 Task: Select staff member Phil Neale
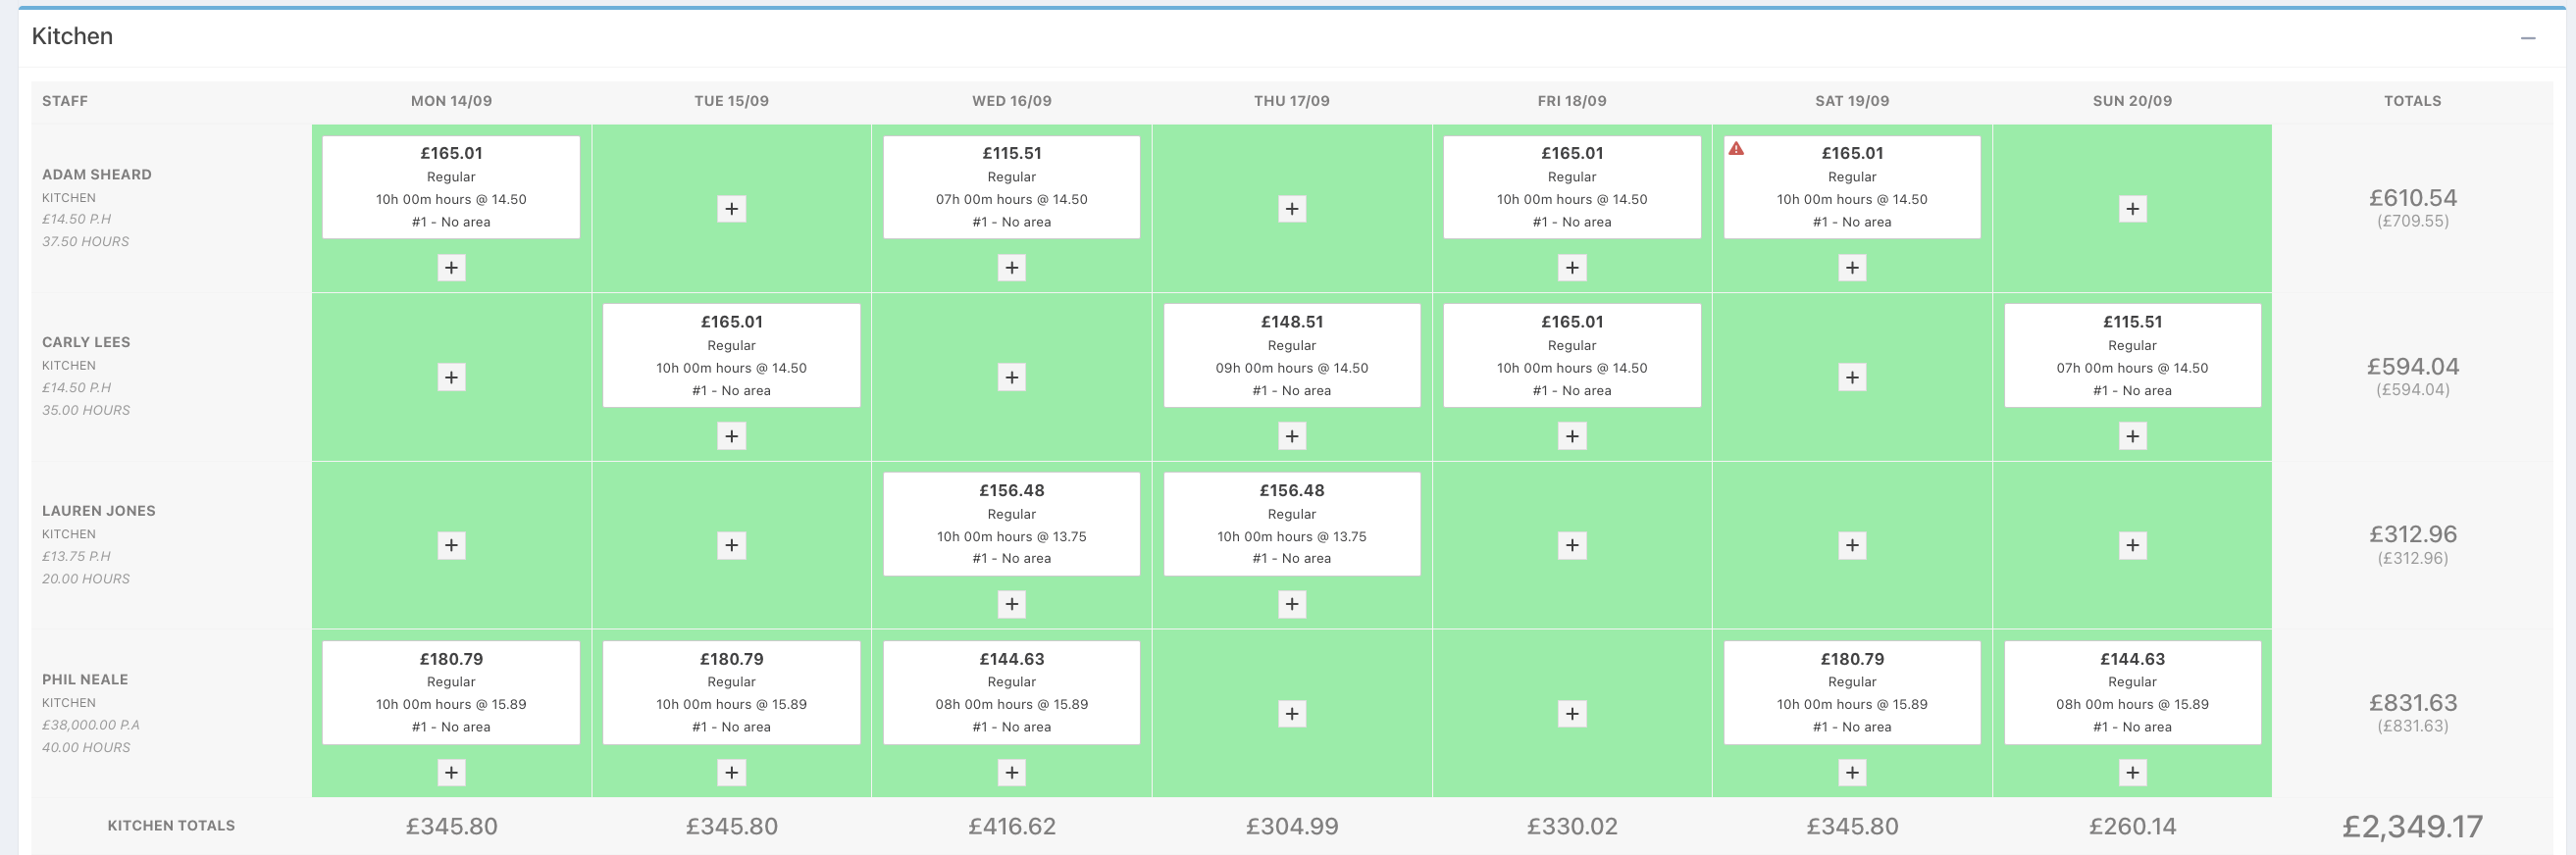pyautogui.click(x=85, y=679)
